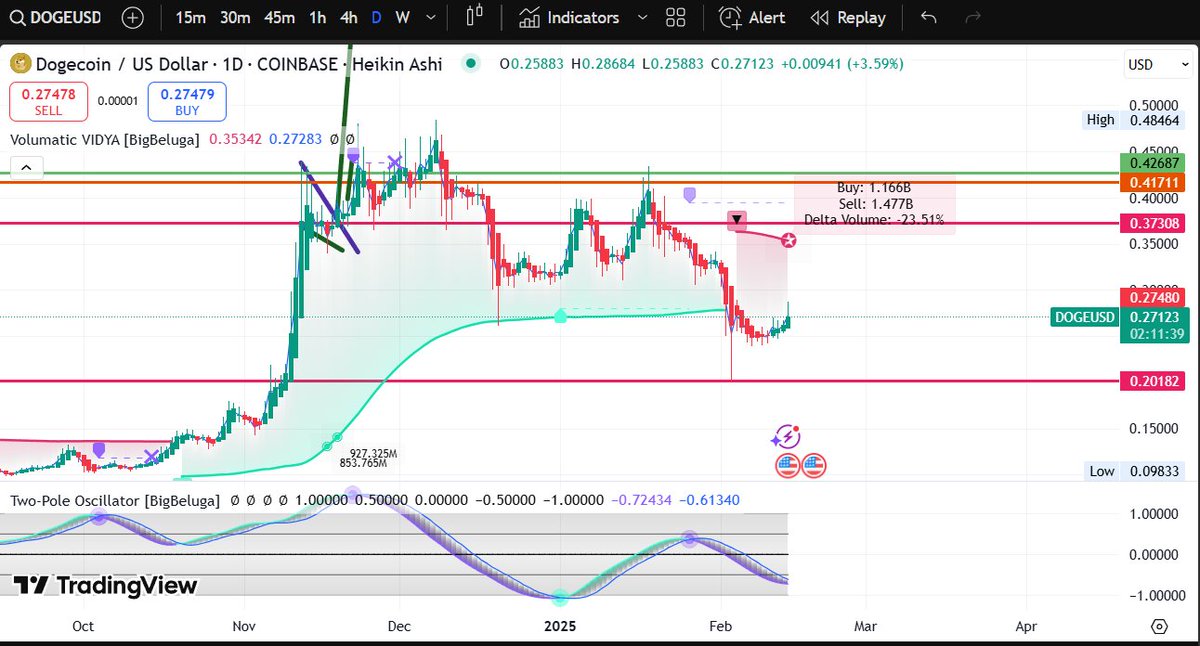Open the layout templates grid icon
The height and width of the screenshot is (646, 1200).
pos(676,18)
